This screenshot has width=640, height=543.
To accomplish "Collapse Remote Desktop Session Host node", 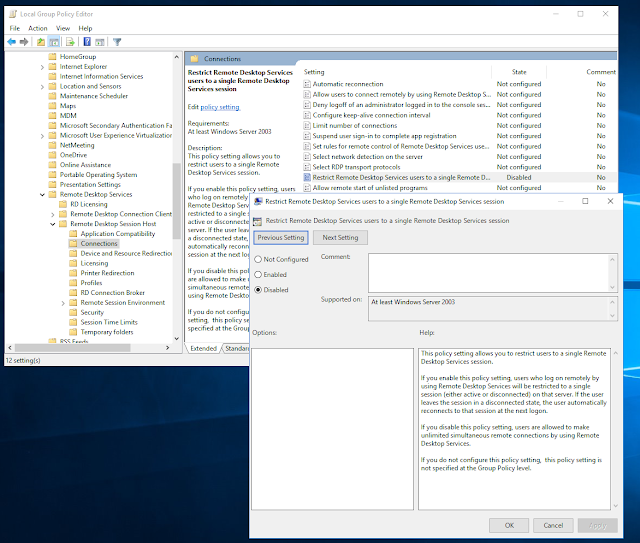I will 53,224.
